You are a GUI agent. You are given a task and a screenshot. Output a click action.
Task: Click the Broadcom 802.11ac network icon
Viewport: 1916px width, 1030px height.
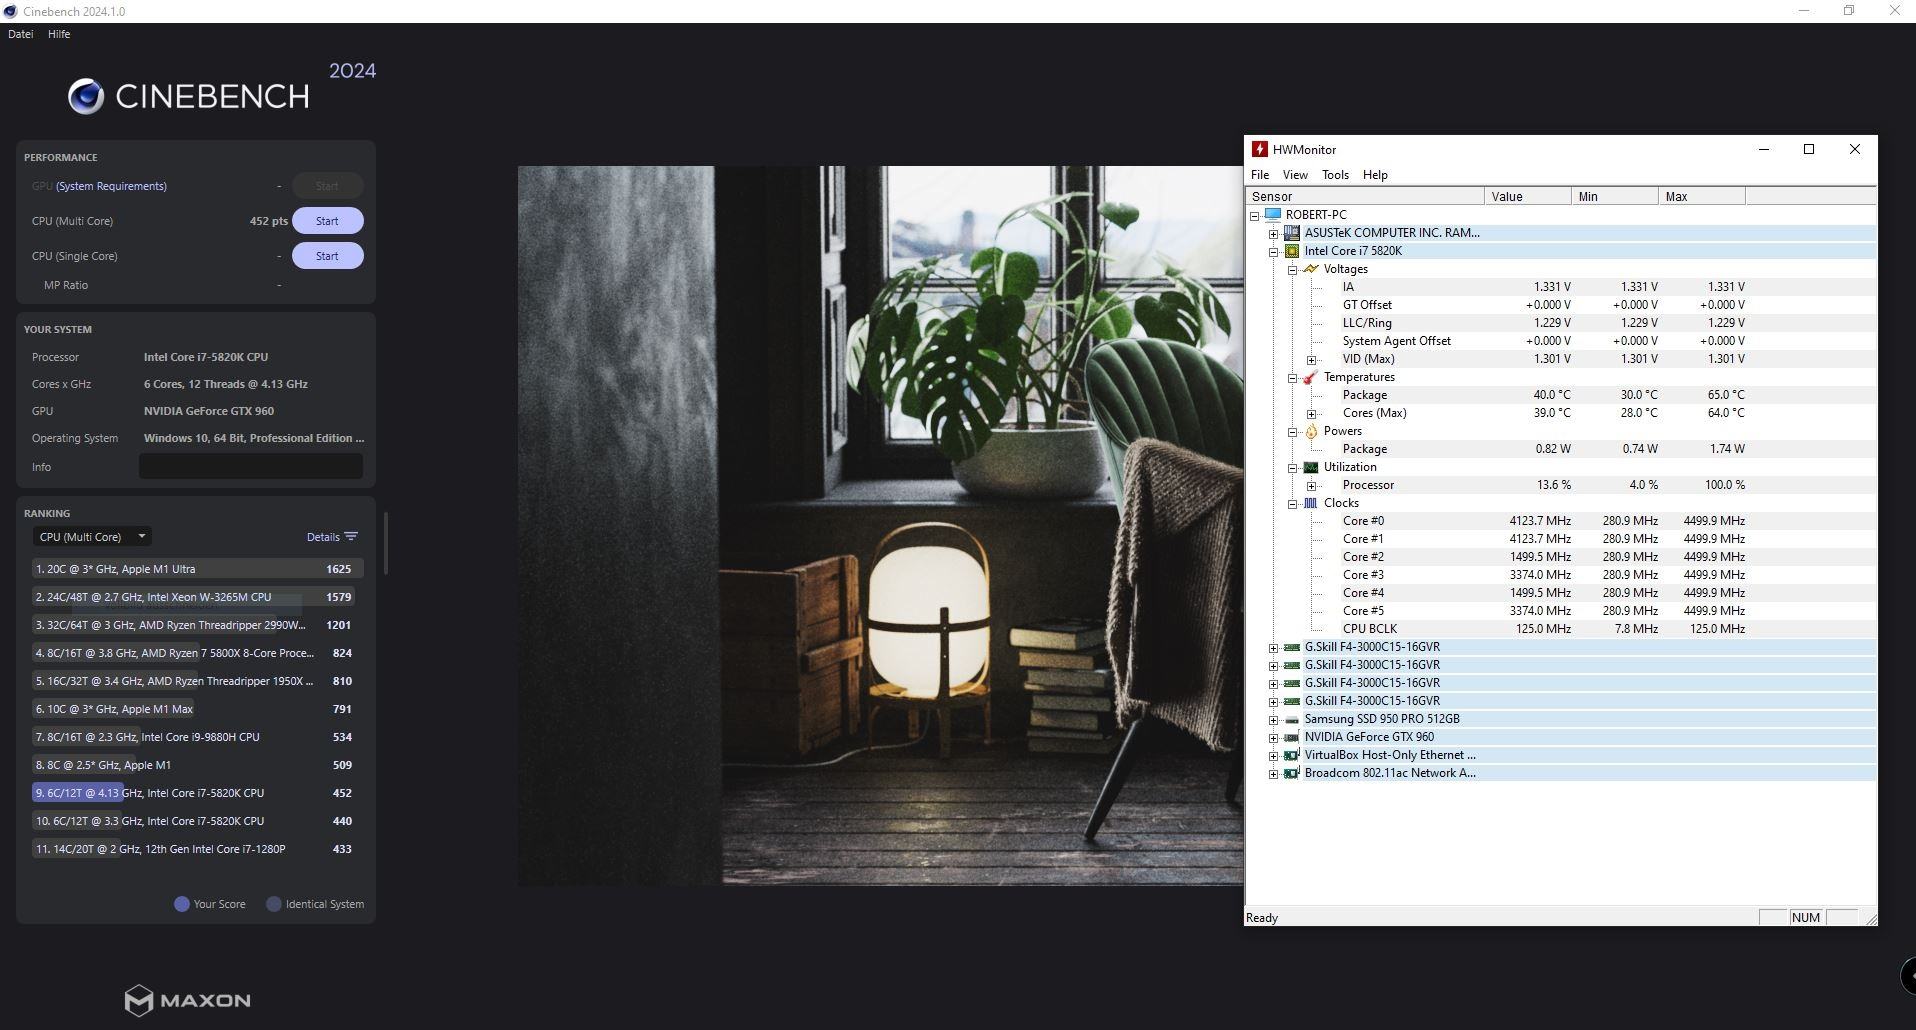1292,773
